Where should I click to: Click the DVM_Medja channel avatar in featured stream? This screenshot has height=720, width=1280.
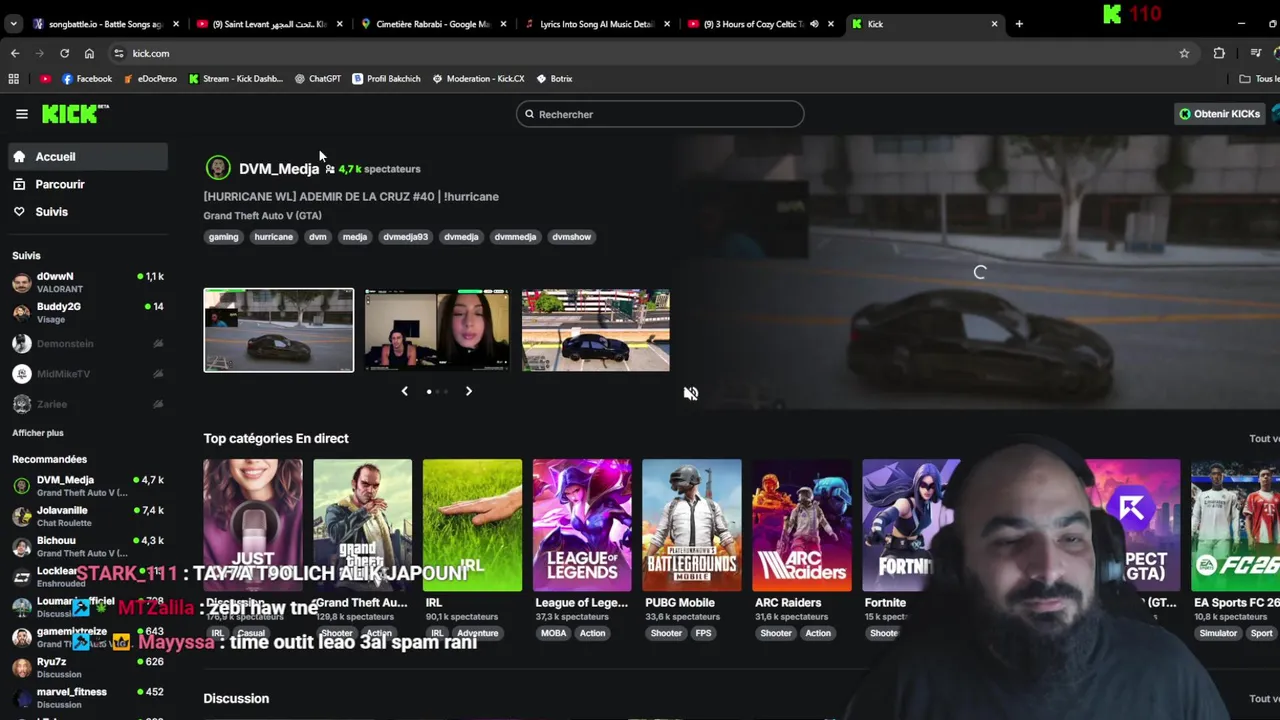pos(218,168)
